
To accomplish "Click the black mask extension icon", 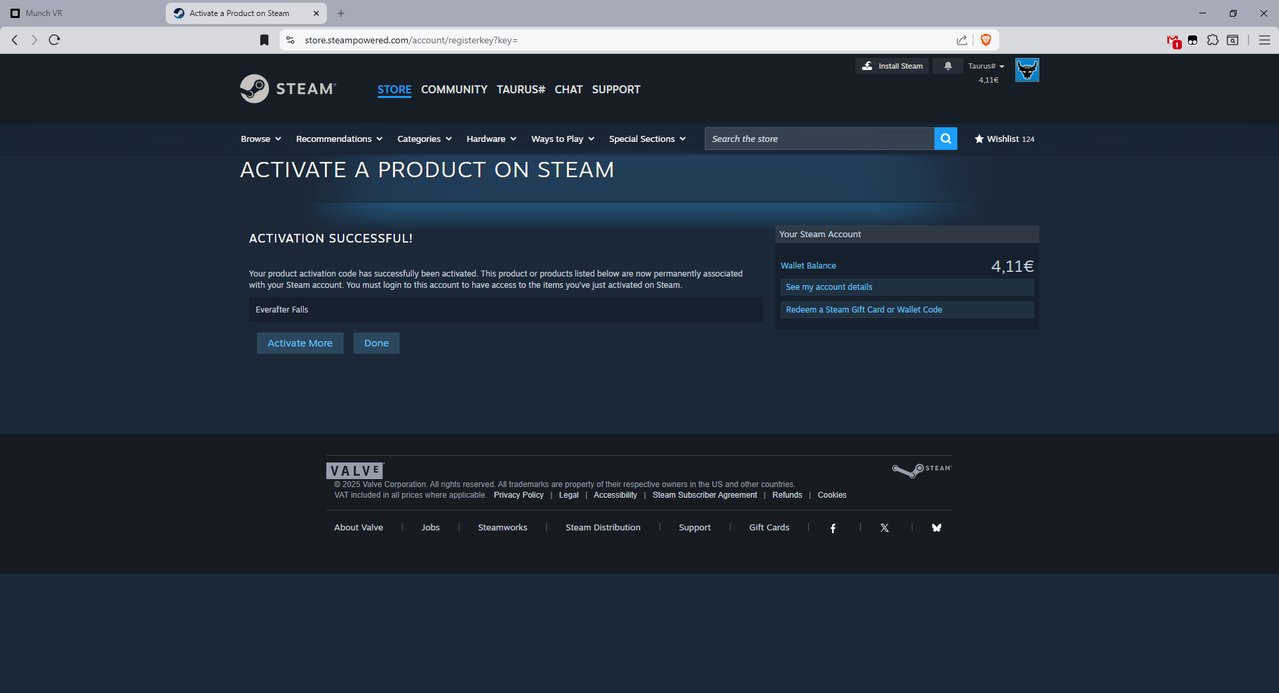I will coord(1193,40).
